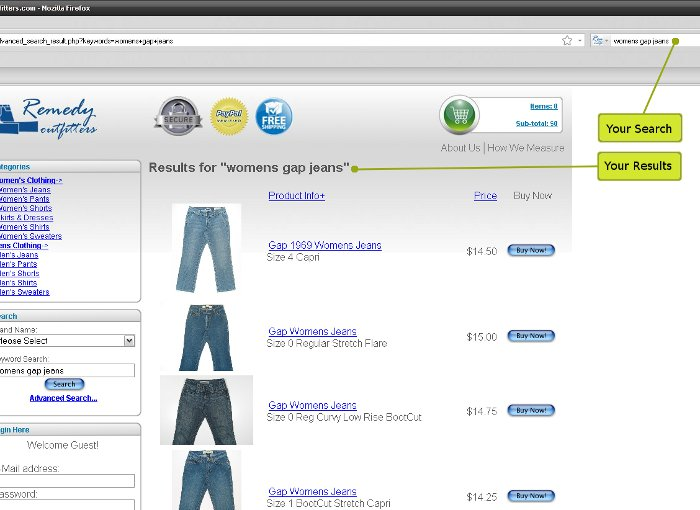Open the Sub-total cart link
Screen dimensions: 700x510
[x=537, y=123]
